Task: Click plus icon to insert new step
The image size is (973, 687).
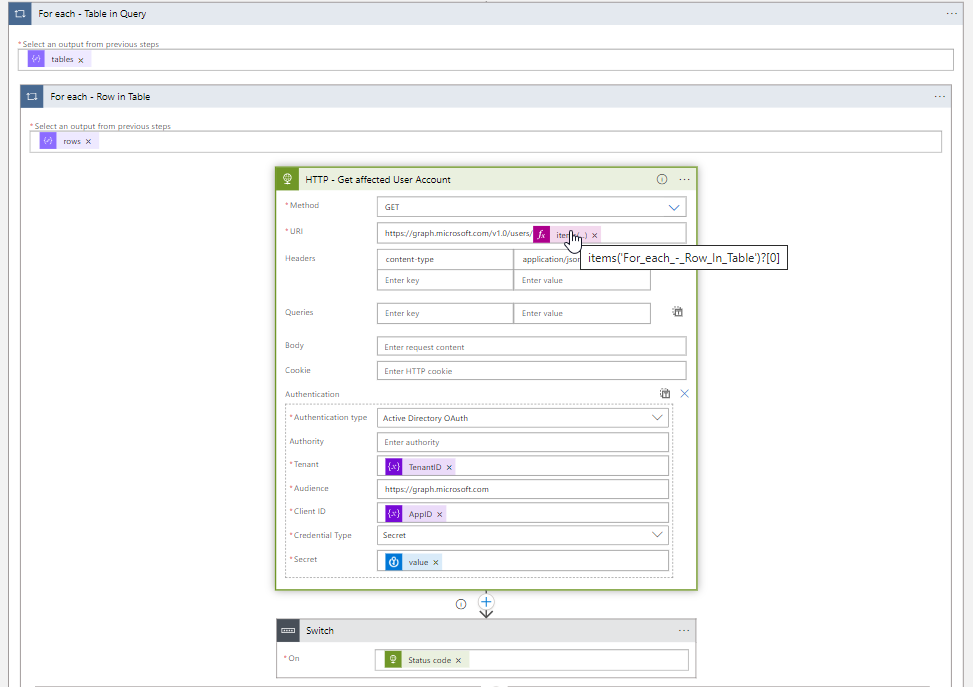Action: tap(486, 602)
